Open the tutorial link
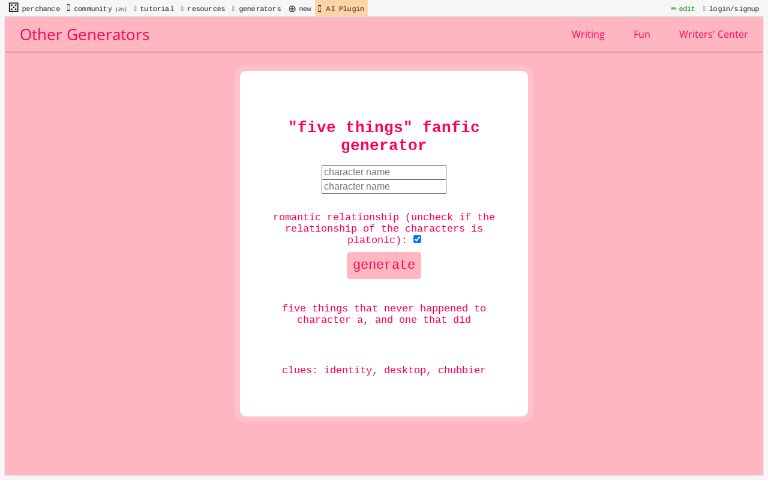 coord(154,8)
